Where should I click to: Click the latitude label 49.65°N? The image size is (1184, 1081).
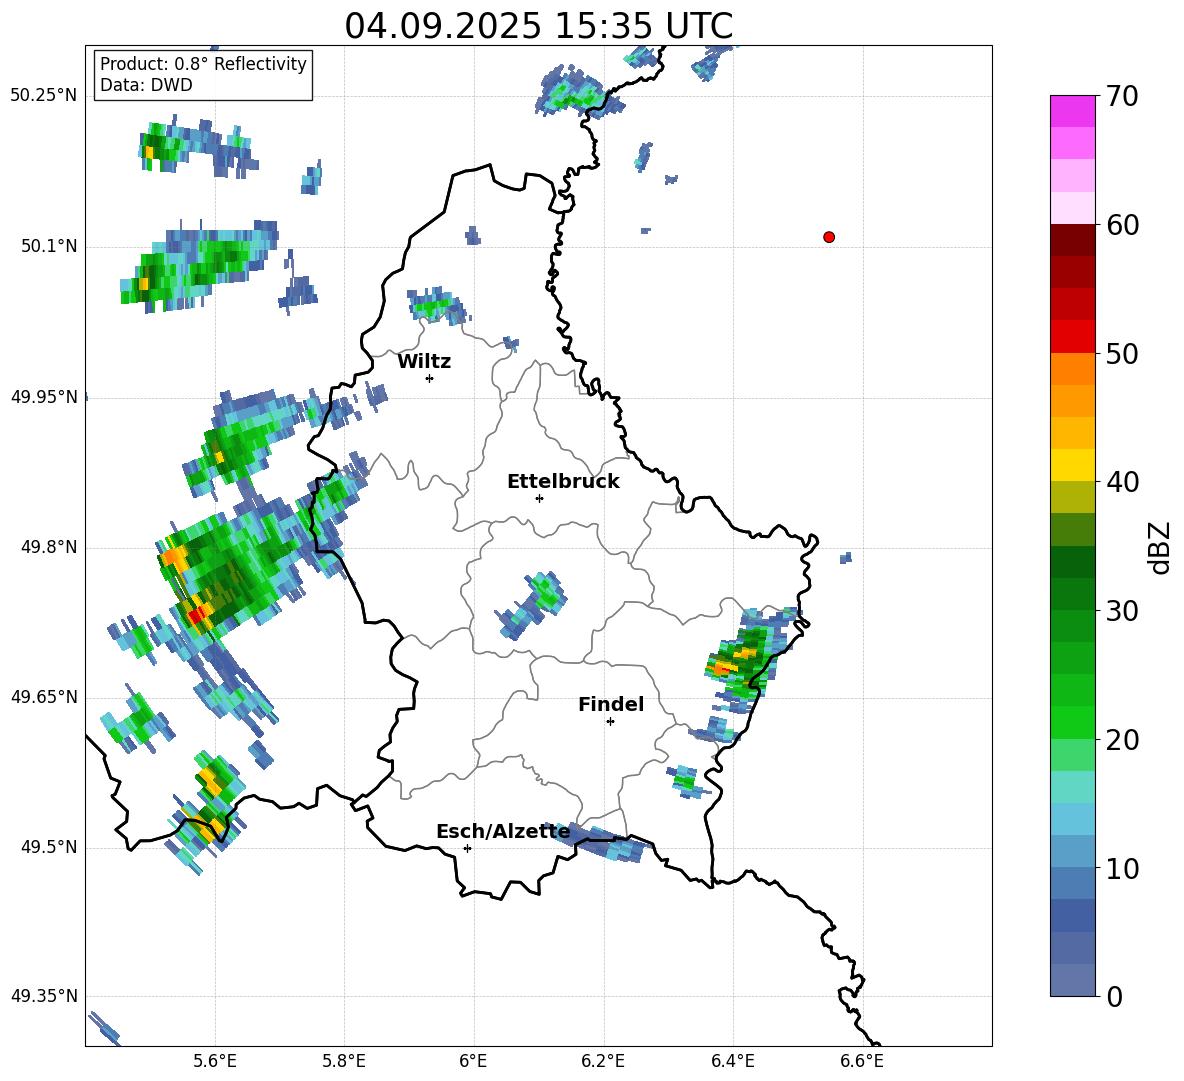point(44,697)
